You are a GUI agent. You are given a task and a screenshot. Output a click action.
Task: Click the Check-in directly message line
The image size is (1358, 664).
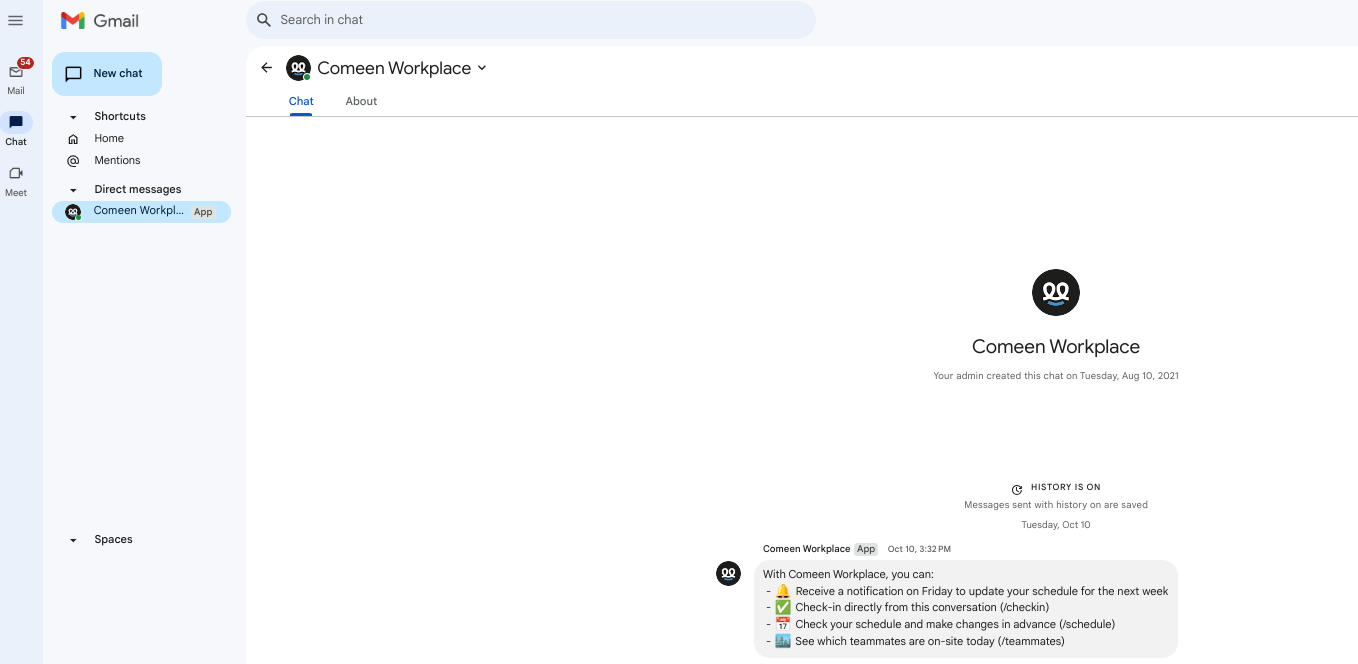[x=907, y=607]
